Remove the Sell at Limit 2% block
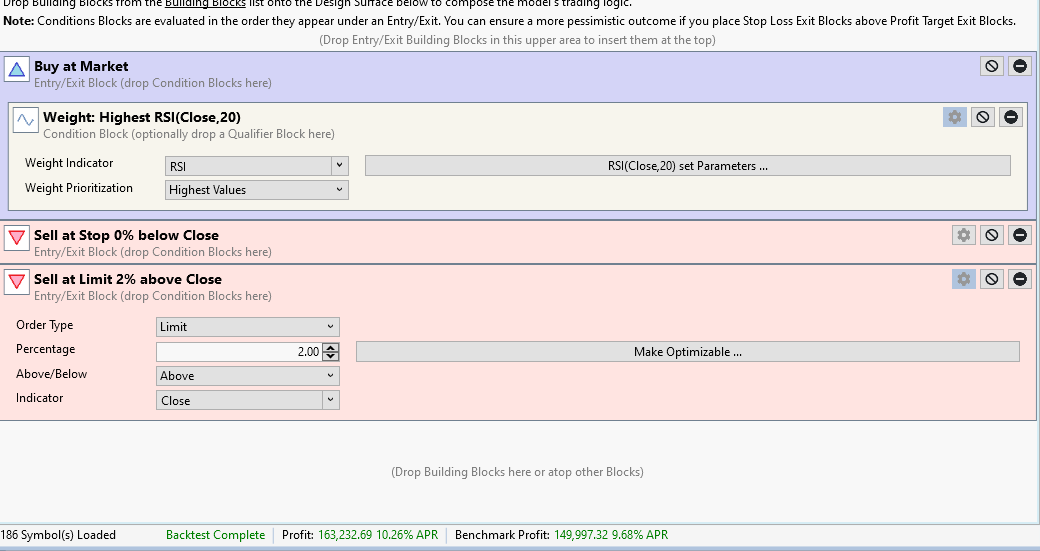This screenshot has width=1040, height=551. click(x=1019, y=279)
